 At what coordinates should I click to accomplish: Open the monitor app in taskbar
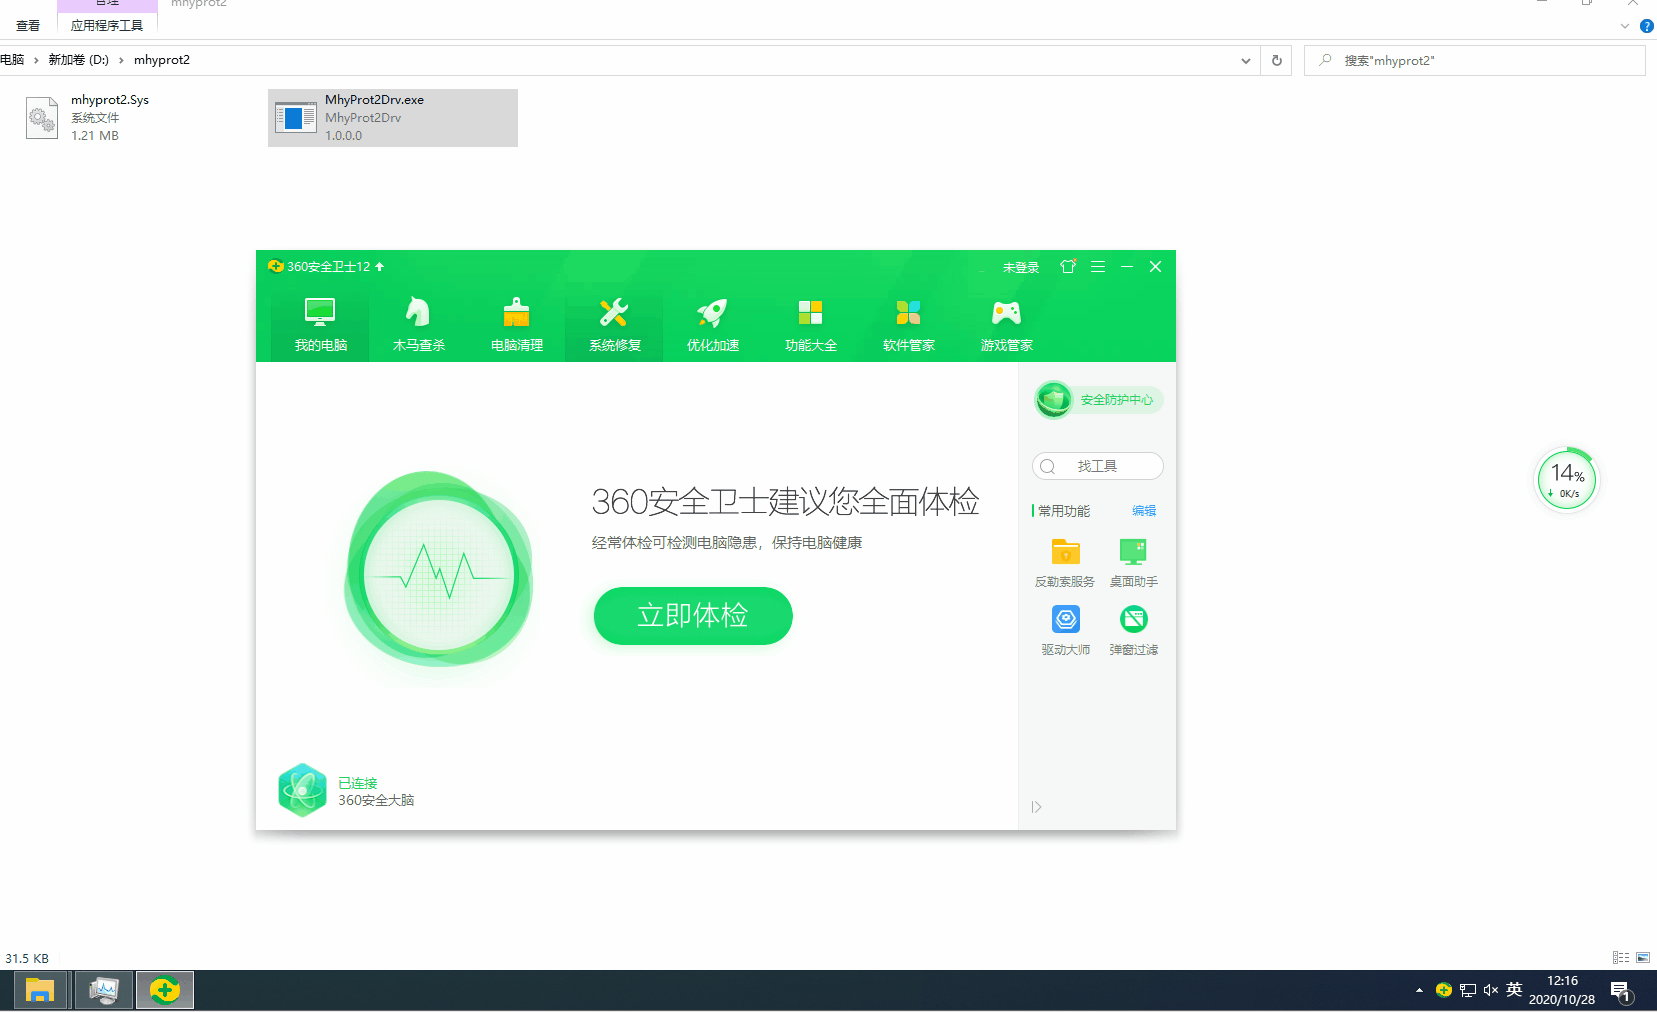click(x=104, y=991)
